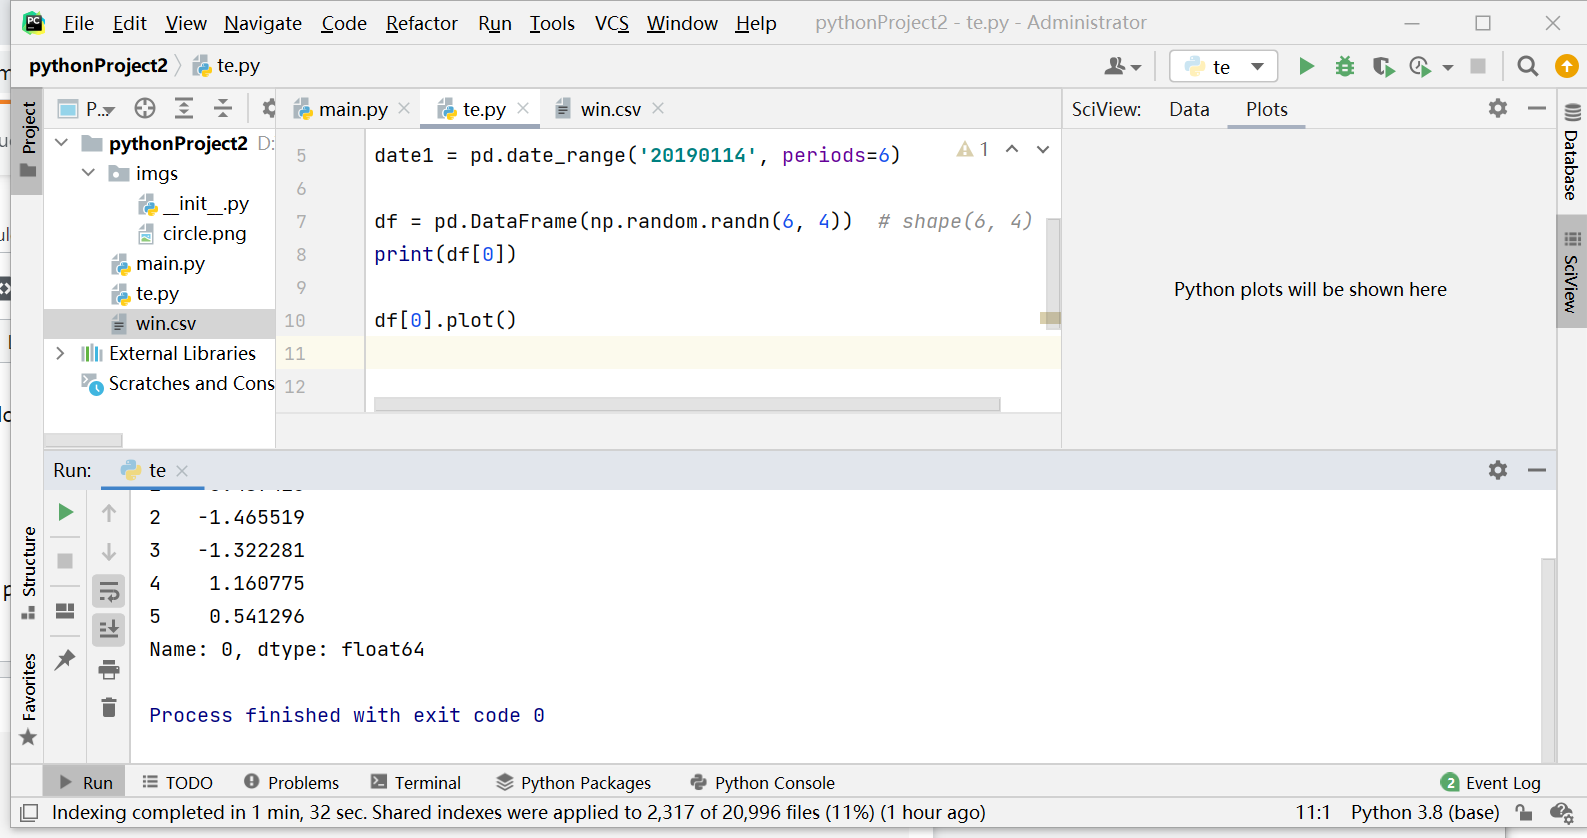The image size is (1587, 838).
Task: Open the Navigate menu
Action: (x=263, y=23)
